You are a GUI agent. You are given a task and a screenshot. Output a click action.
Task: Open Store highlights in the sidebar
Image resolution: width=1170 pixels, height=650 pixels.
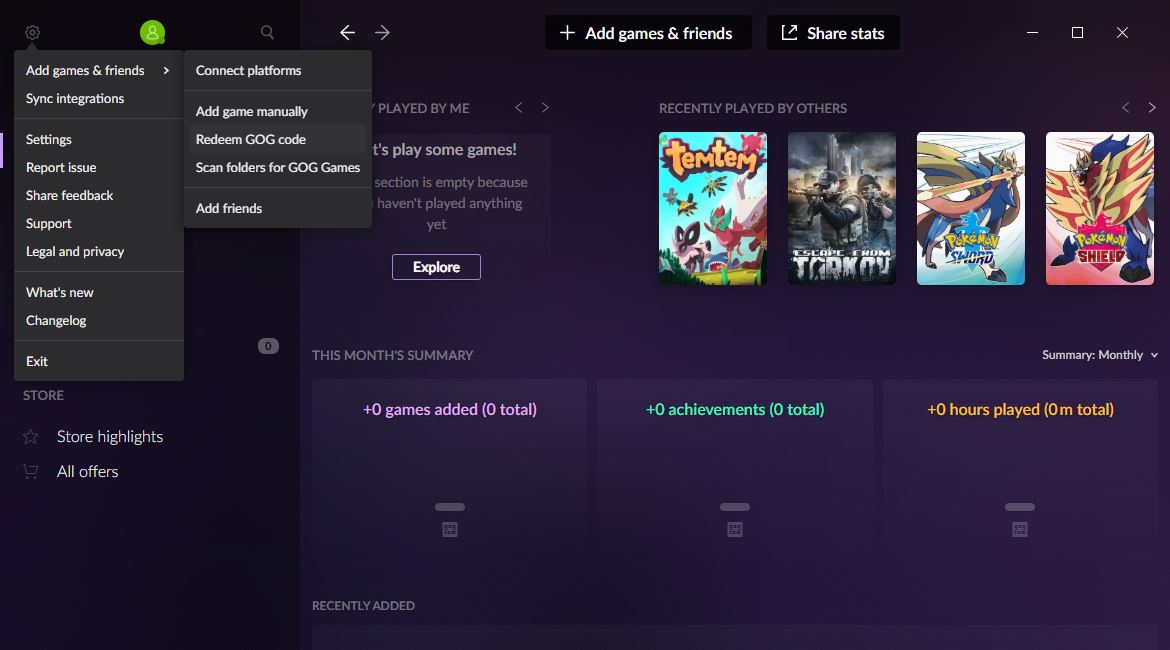tap(110, 437)
